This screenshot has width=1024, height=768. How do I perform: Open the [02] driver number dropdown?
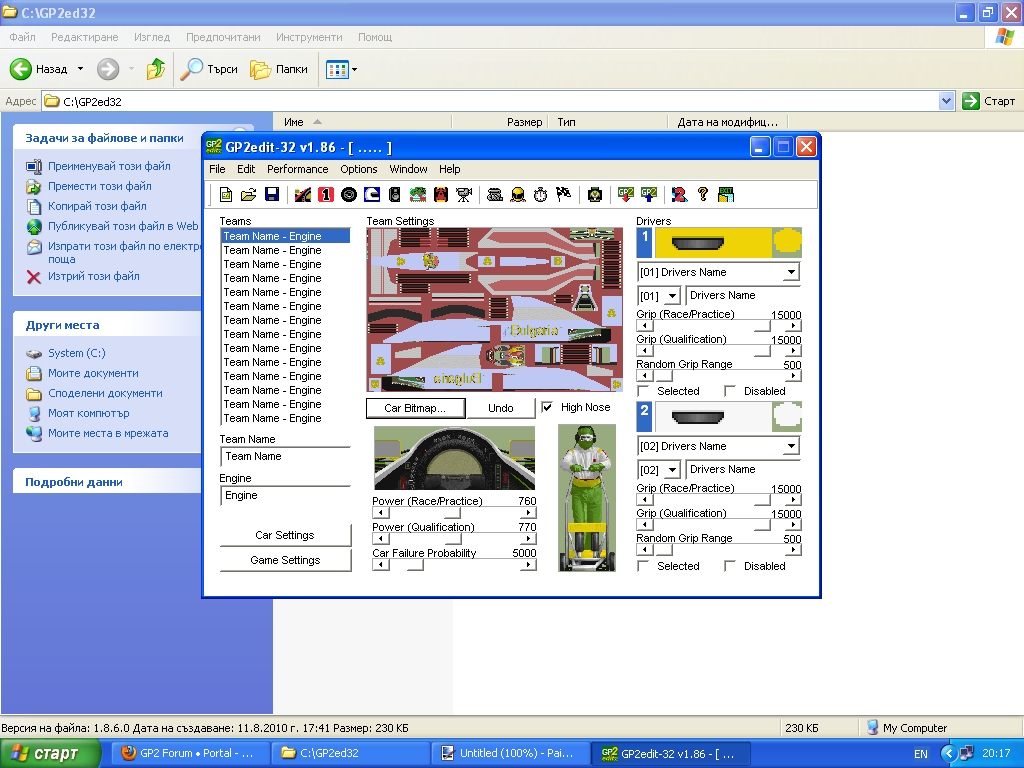point(672,470)
